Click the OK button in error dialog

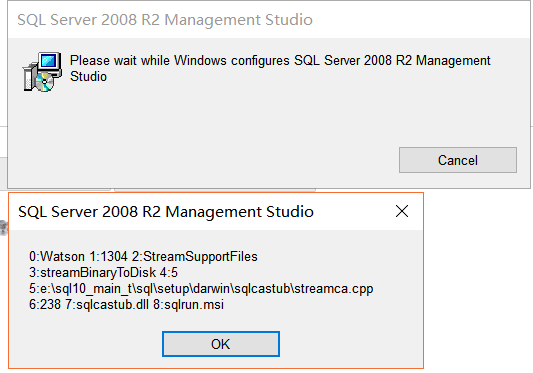221,344
